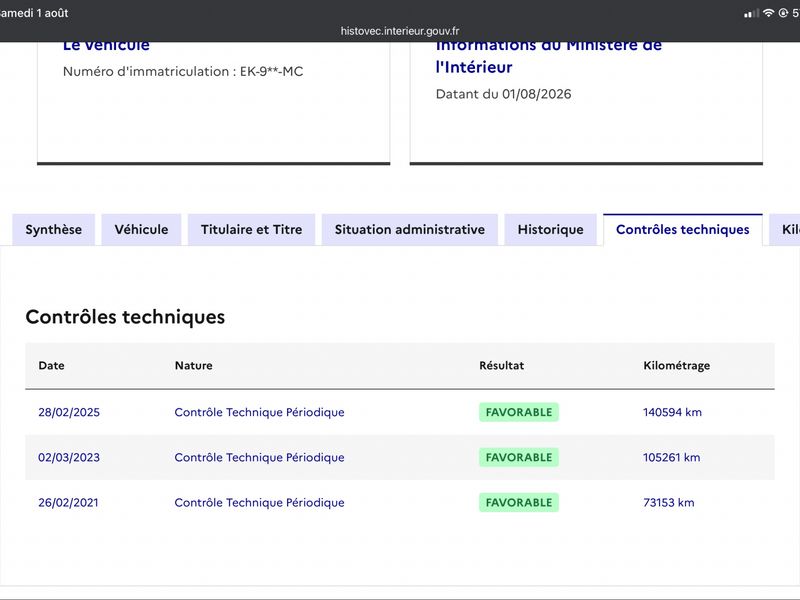Click the FAVORABLE badge for 02/03/2023
Image resolution: width=800 pixels, height=600 pixels.
tap(519, 457)
